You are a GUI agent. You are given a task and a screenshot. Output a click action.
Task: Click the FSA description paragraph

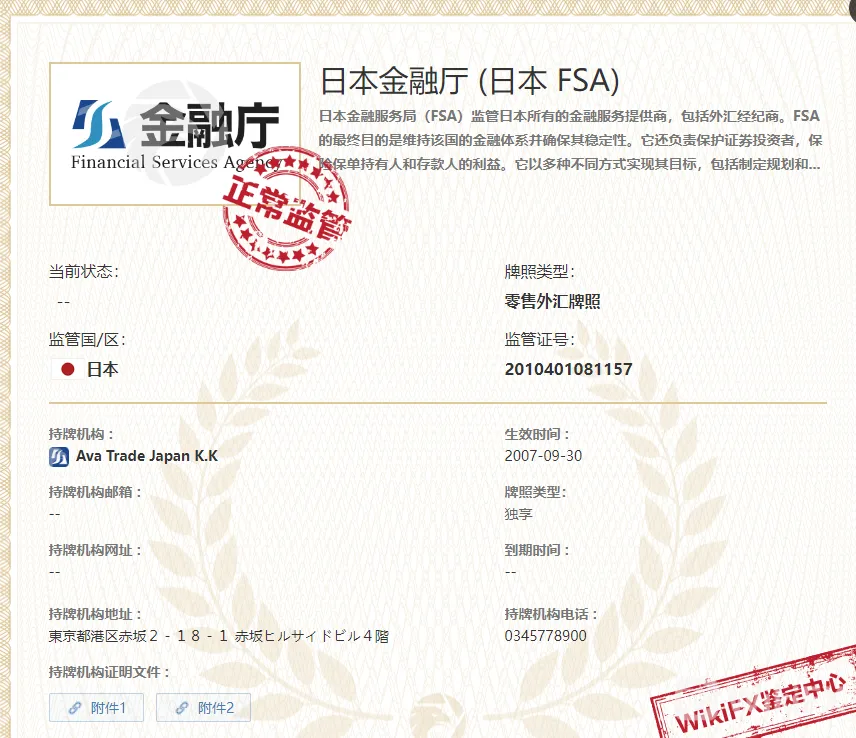(x=570, y=140)
